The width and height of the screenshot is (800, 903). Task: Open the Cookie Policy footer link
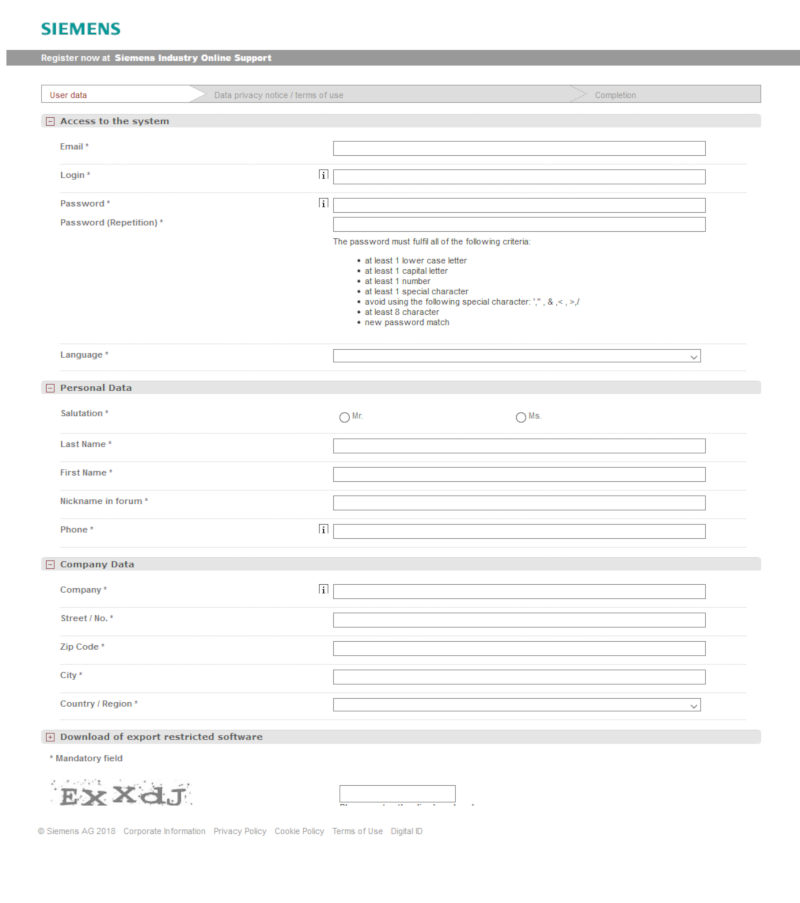coord(299,831)
